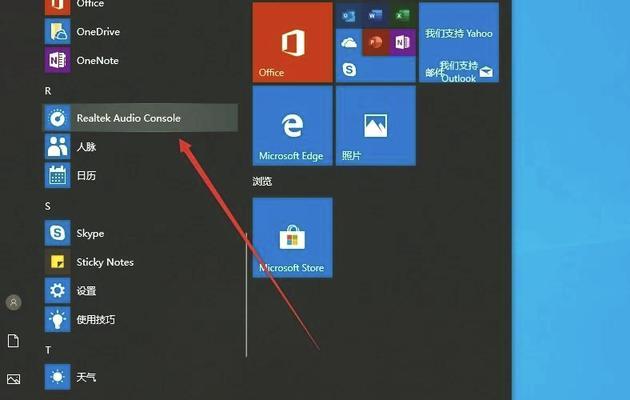
Task: Click the user account avatar in sidebar
Action: tap(13, 302)
